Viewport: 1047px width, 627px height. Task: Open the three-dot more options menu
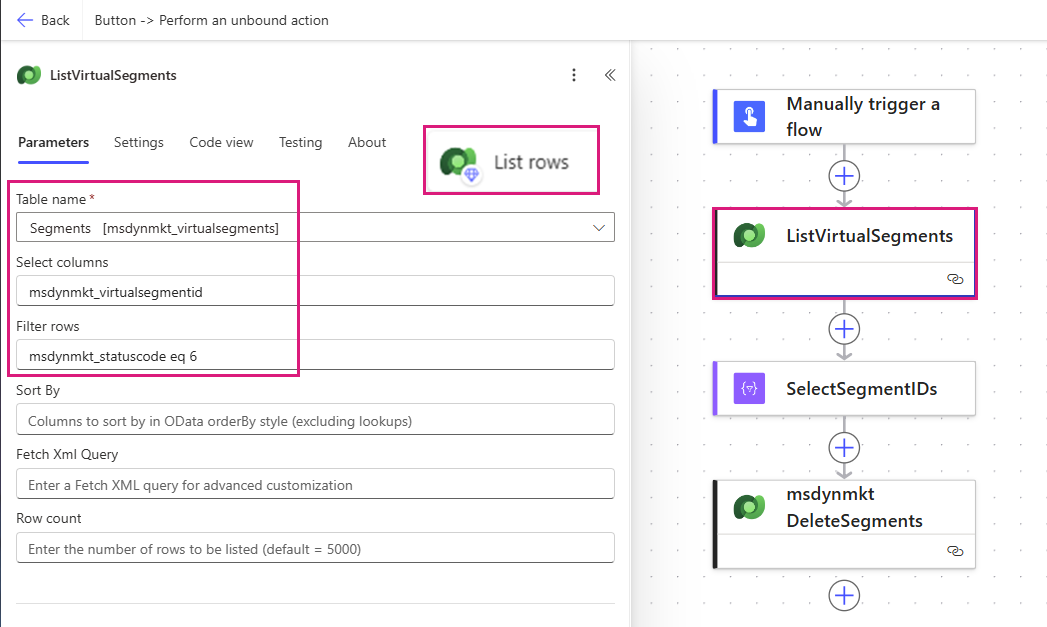point(574,75)
